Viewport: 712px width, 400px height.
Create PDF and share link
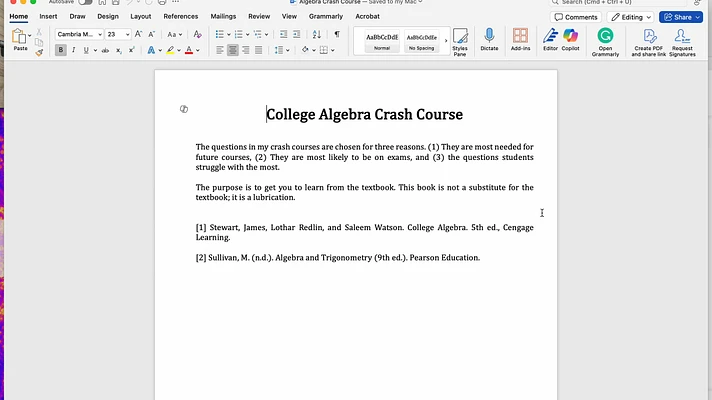point(648,42)
